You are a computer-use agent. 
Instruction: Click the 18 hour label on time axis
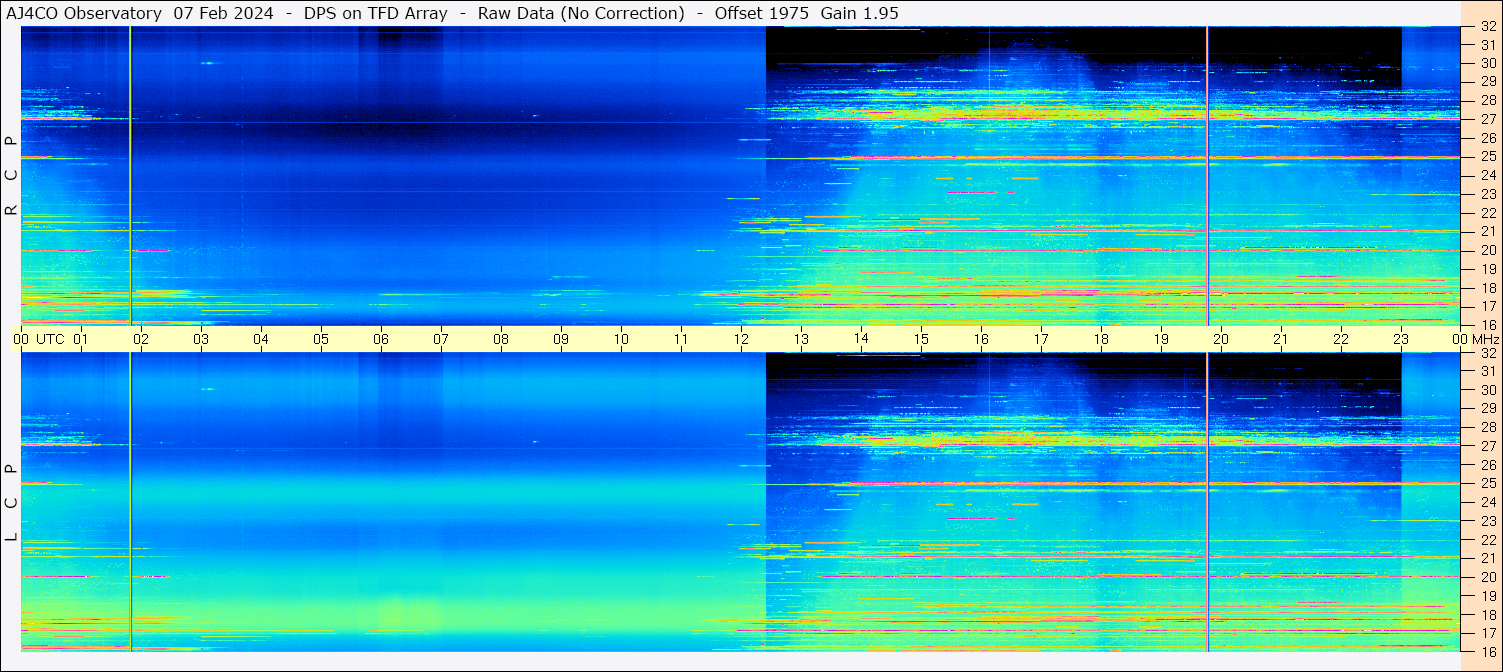[1101, 339]
